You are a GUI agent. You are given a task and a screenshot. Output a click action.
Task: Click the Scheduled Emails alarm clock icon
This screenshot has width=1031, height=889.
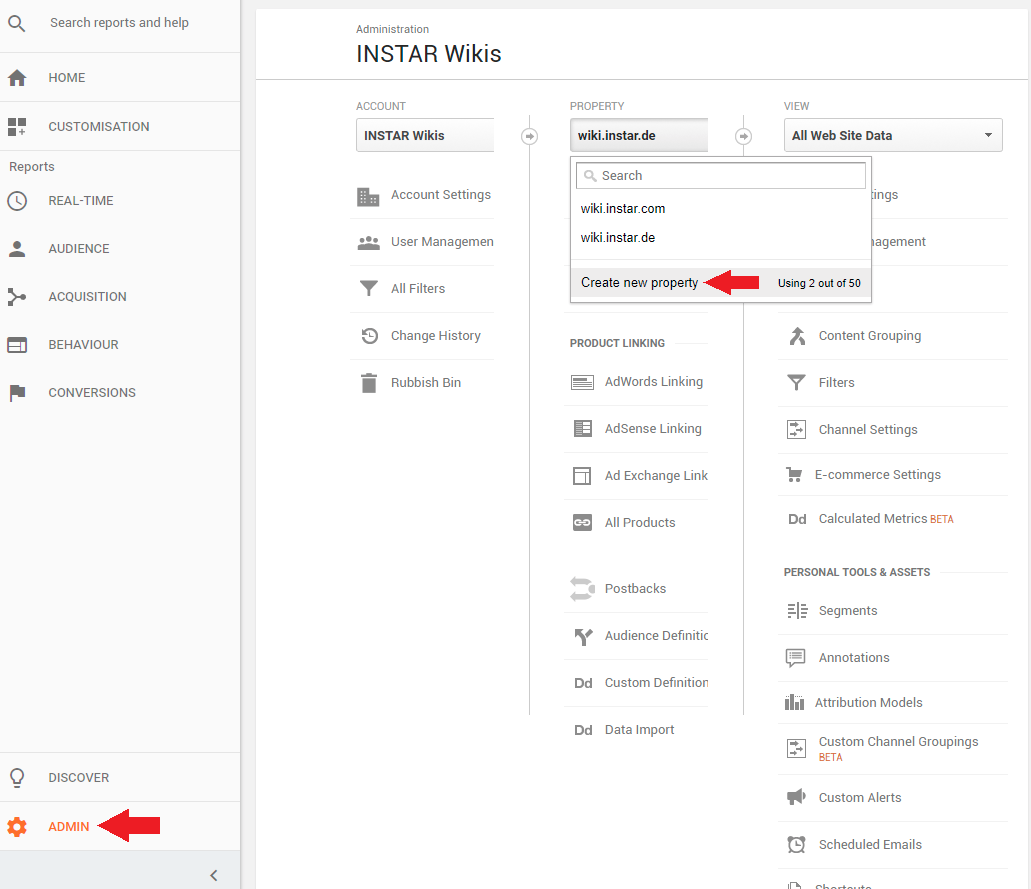point(796,844)
